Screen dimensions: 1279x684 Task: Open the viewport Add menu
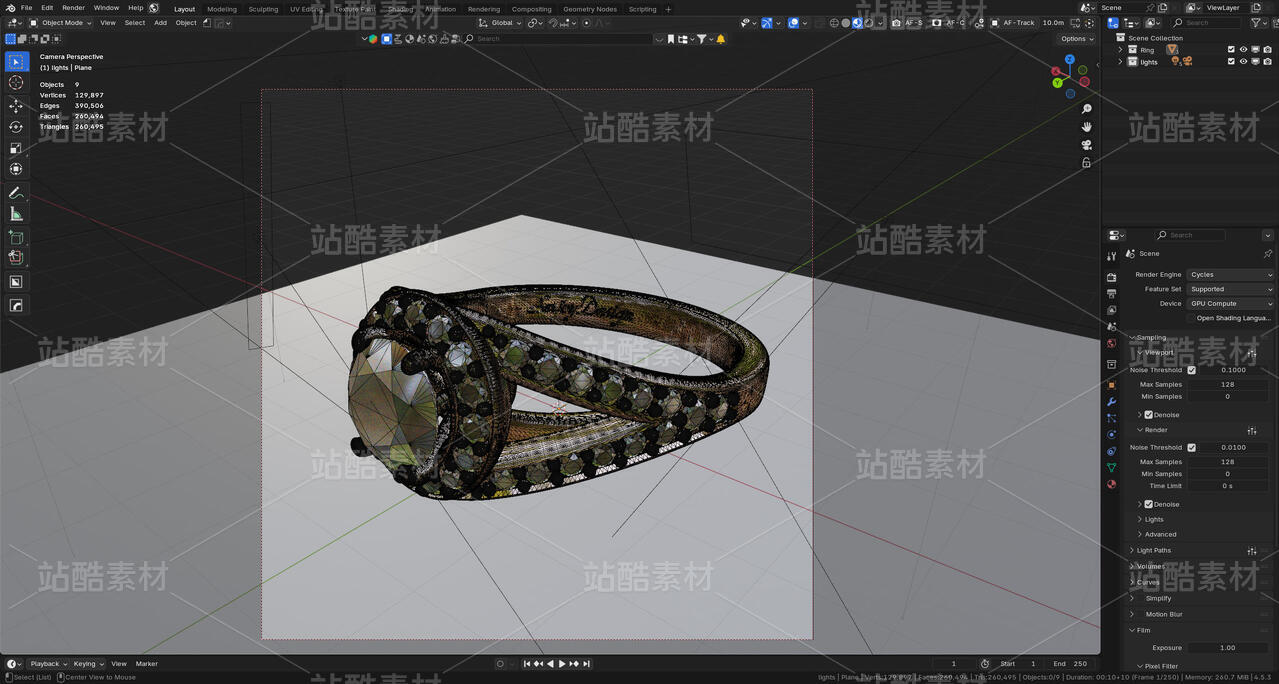click(160, 22)
